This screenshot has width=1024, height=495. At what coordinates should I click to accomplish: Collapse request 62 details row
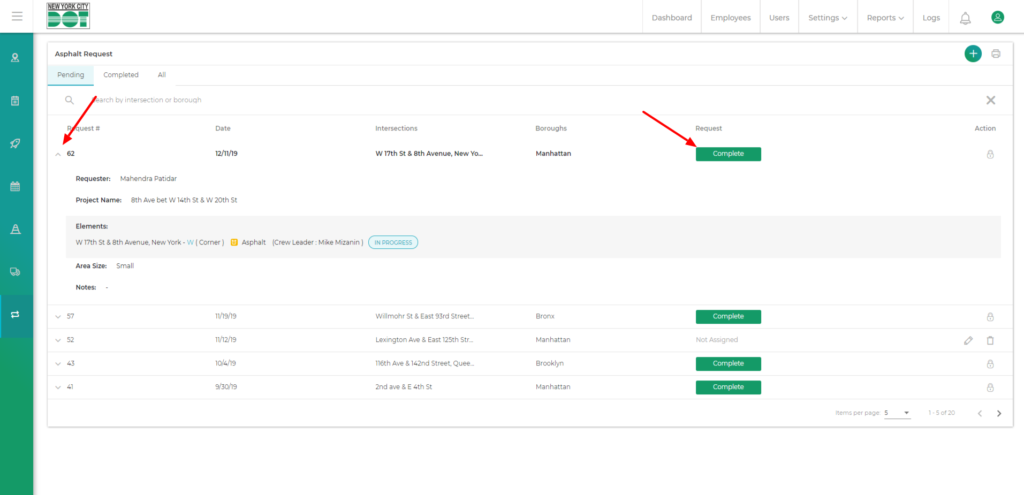[x=58, y=154]
